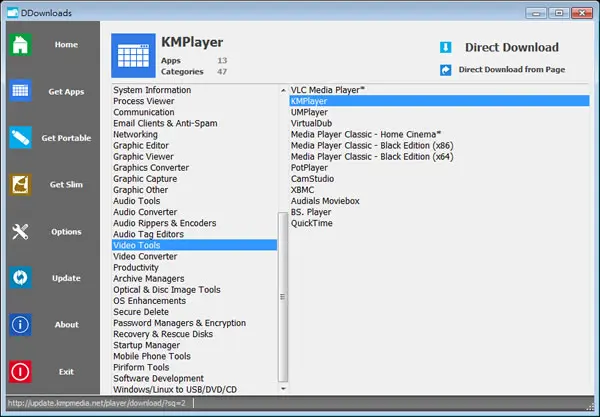This screenshot has height=417, width=600.
Task: Click the red Exit power icon
Action: pos(20,371)
